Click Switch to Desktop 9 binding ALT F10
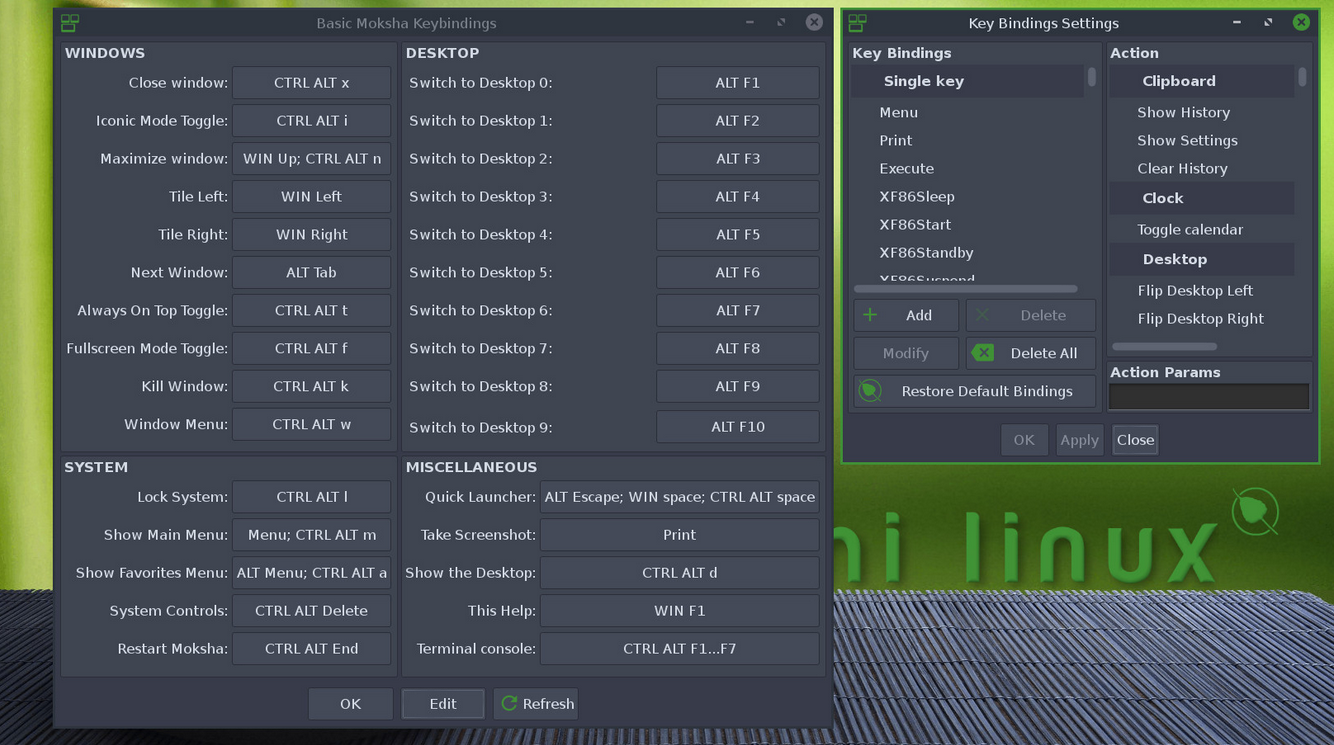 (x=738, y=427)
